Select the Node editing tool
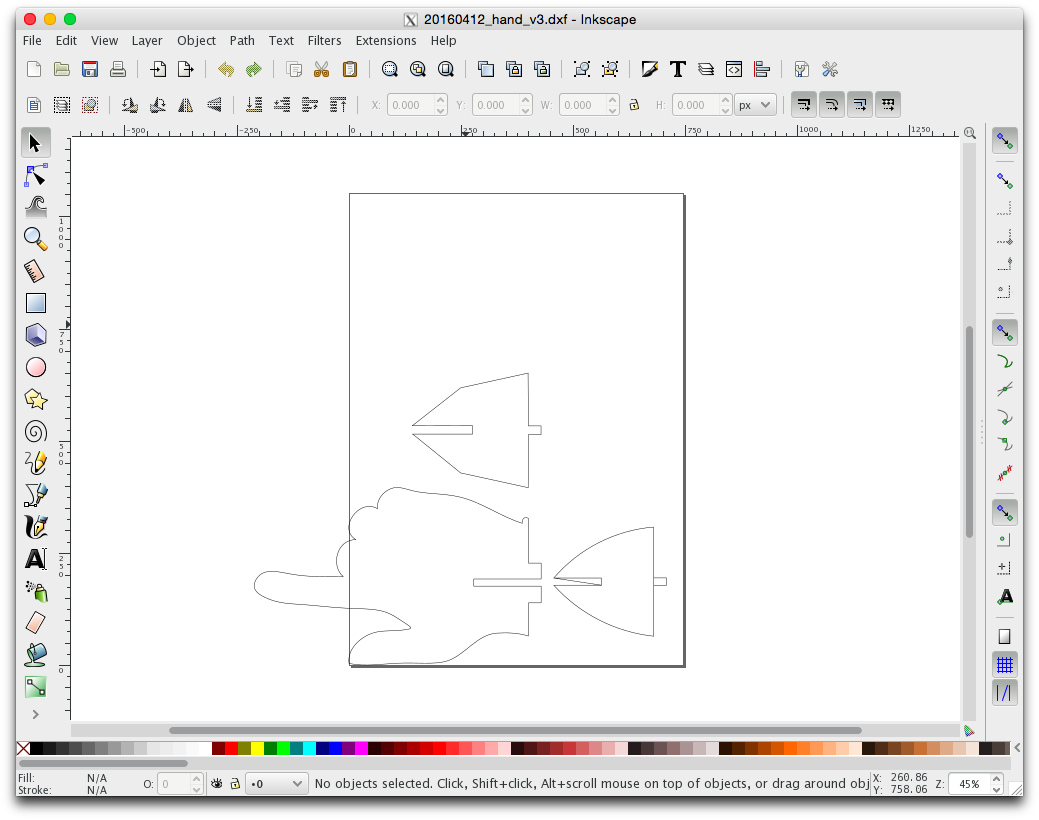The image size is (1039, 820). pyautogui.click(x=35, y=175)
